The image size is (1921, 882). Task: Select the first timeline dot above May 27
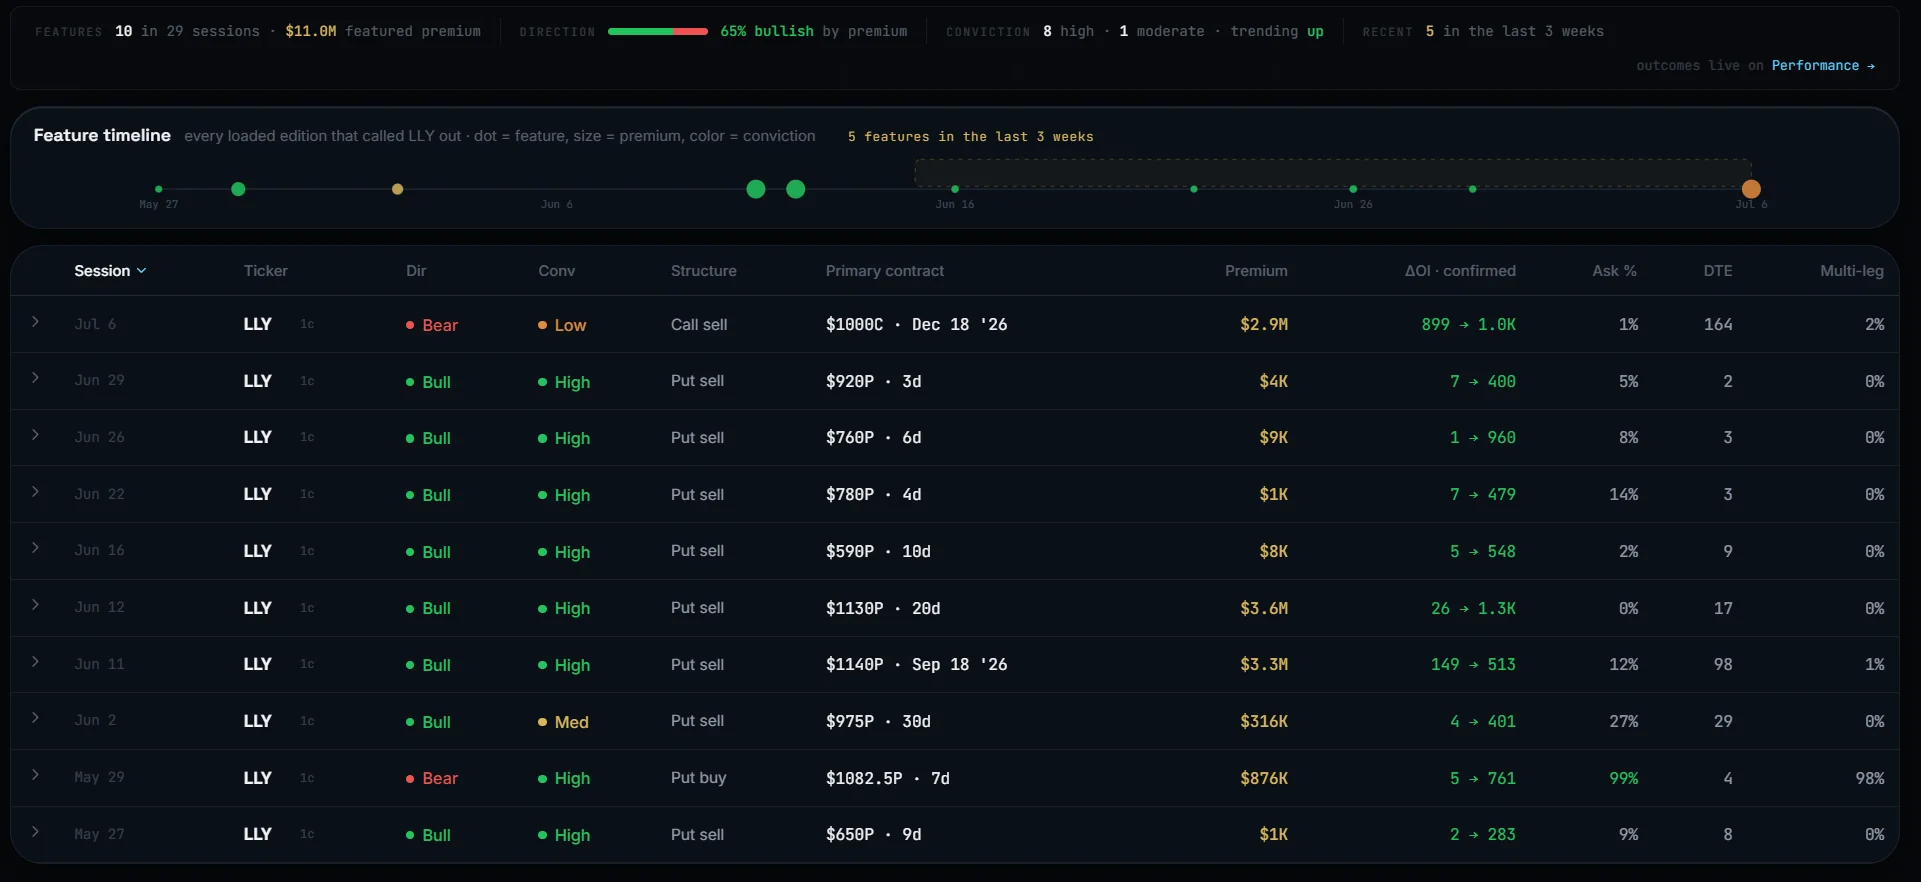159,189
